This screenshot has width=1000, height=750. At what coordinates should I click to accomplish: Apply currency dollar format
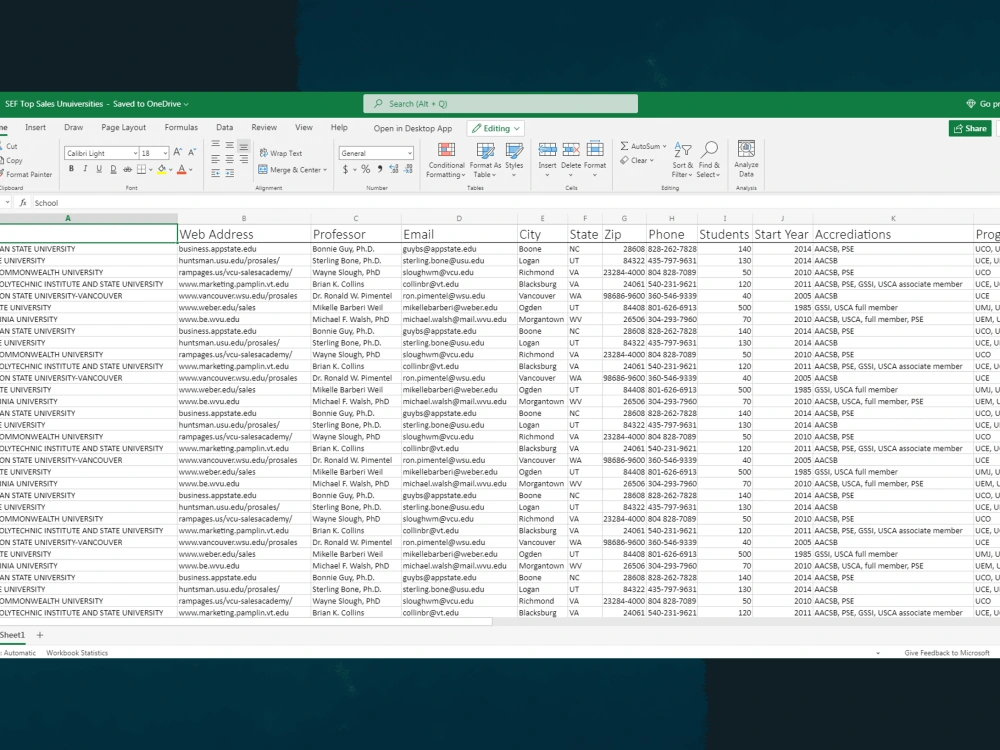(346, 170)
